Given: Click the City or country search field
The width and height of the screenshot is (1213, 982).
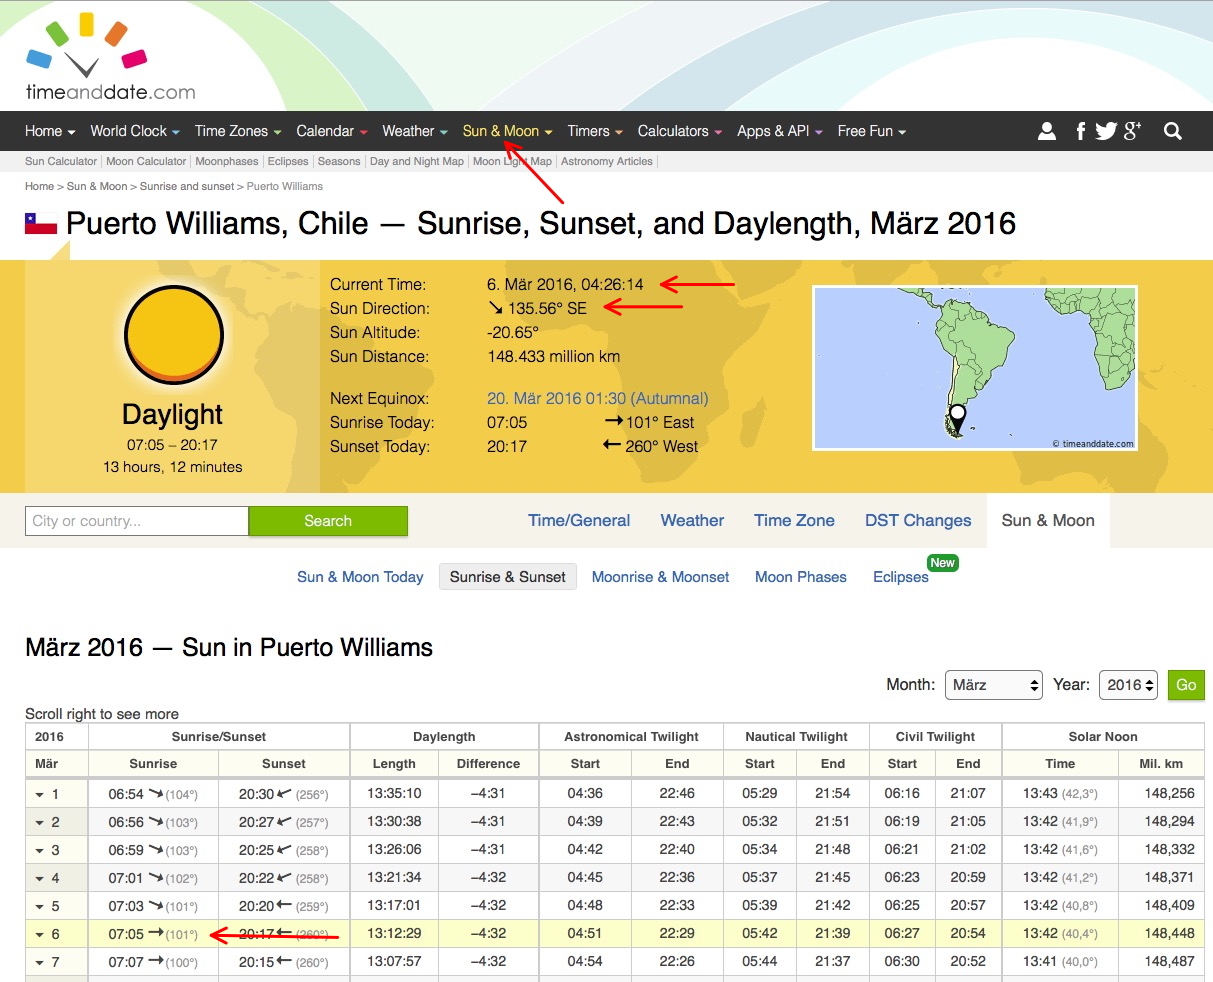Looking at the screenshot, I should click(x=136, y=521).
